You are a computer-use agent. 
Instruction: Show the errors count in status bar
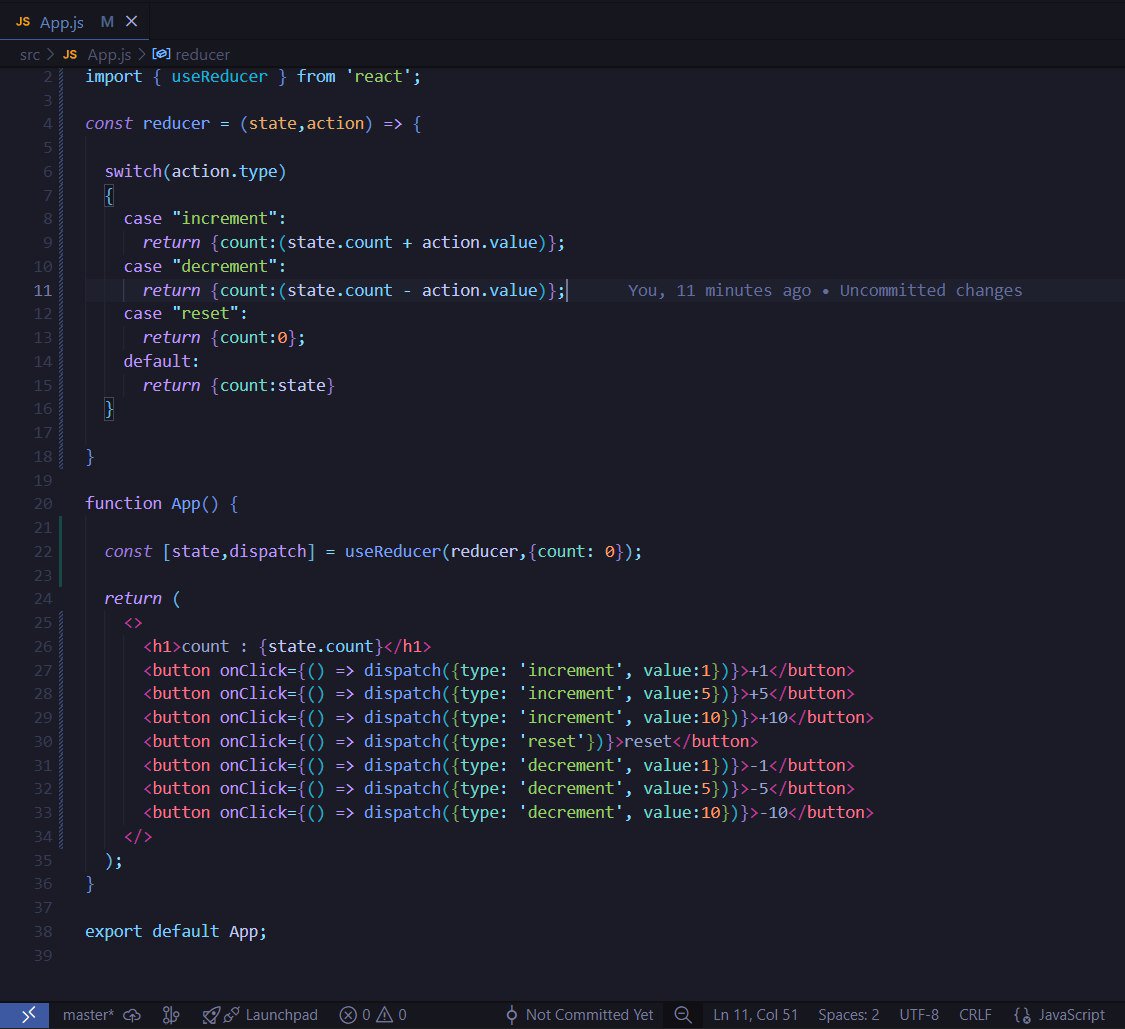pyautogui.click(x=355, y=1015)
